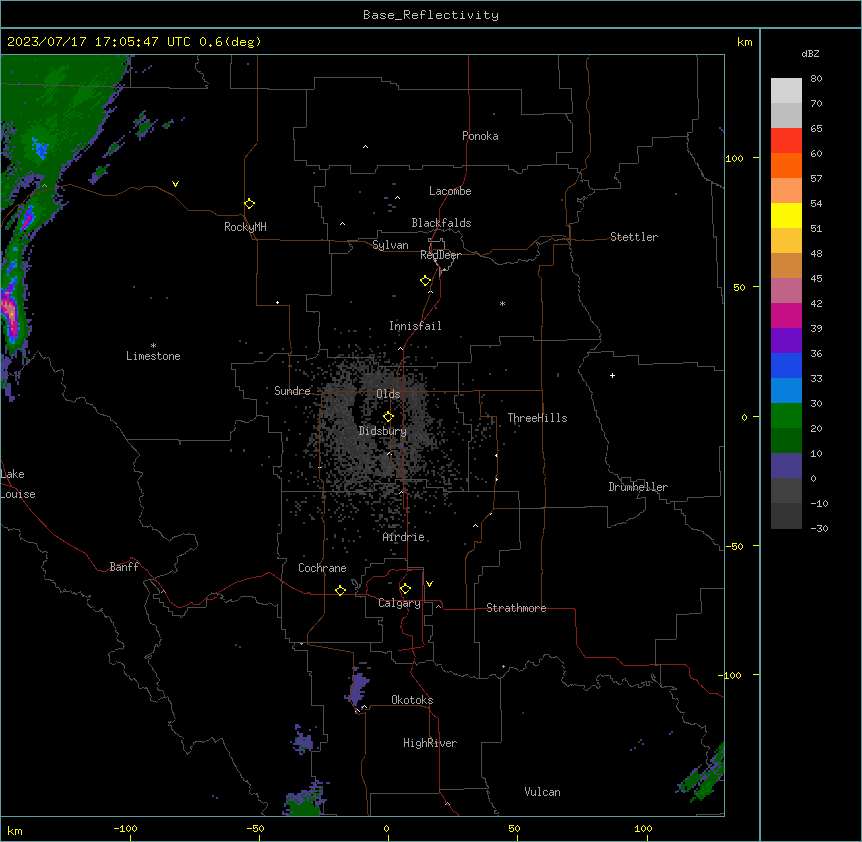Select the yellow diamond marker south of RedDeer
The image size is (862, 842).
[x=426, y=281]
